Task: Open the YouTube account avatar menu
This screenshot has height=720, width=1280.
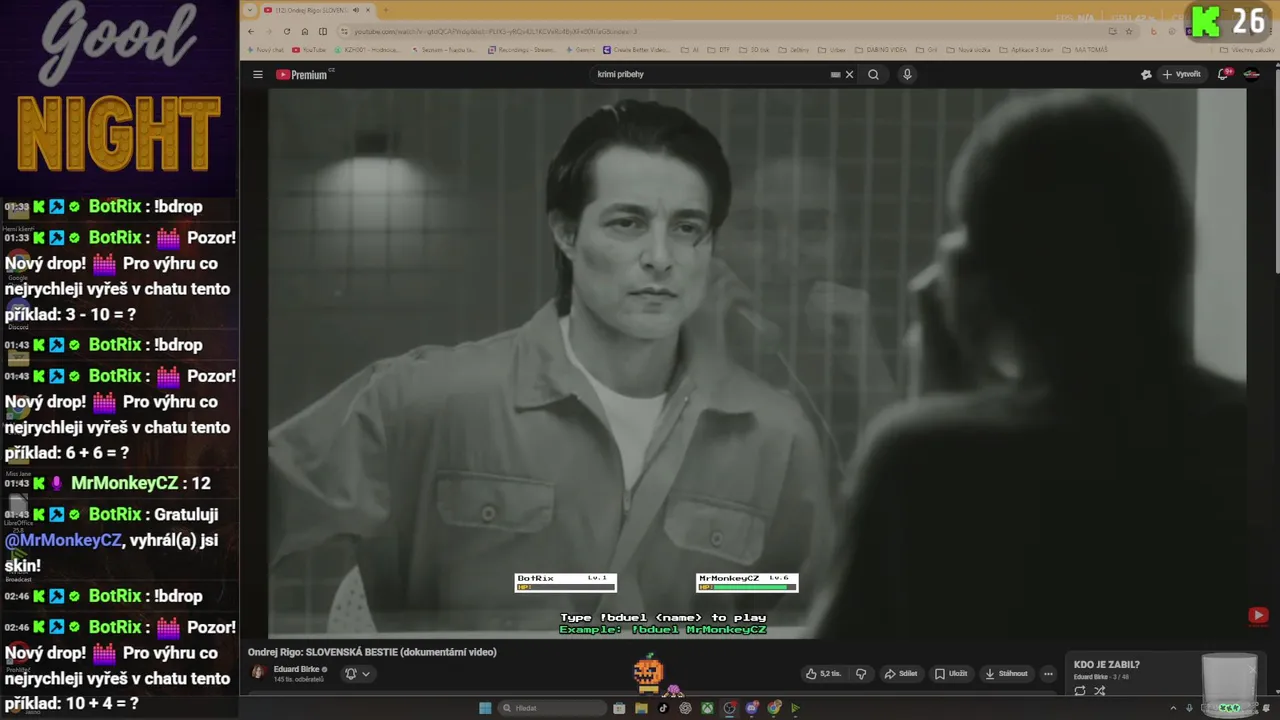Action: [1252, 75]
